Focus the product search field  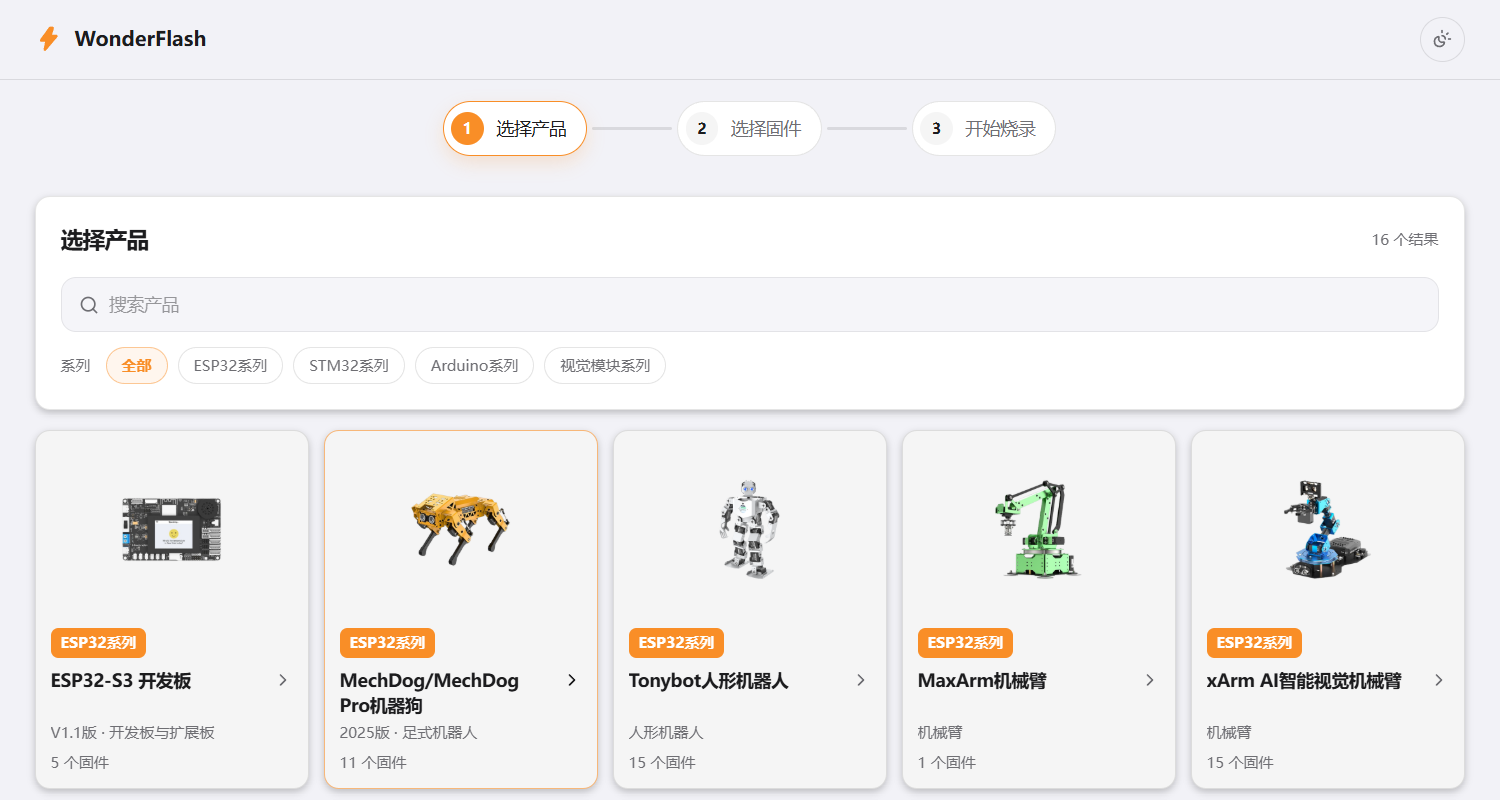coord(750,304)
